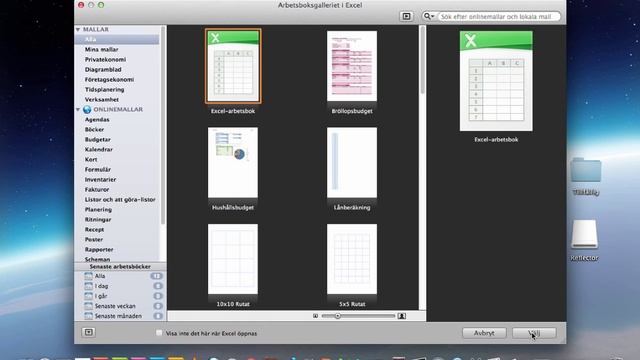Select the Bröllopsbudget template thumbnail
Viewport: 640px width, 360px height.
[x=352, y=66]
